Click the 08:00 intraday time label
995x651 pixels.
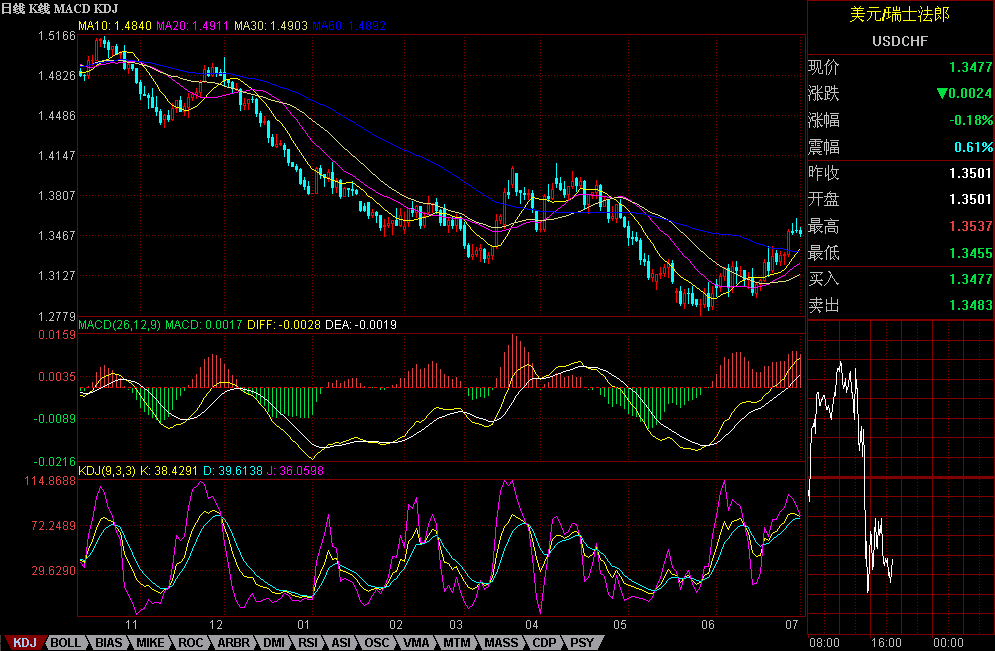824,643
